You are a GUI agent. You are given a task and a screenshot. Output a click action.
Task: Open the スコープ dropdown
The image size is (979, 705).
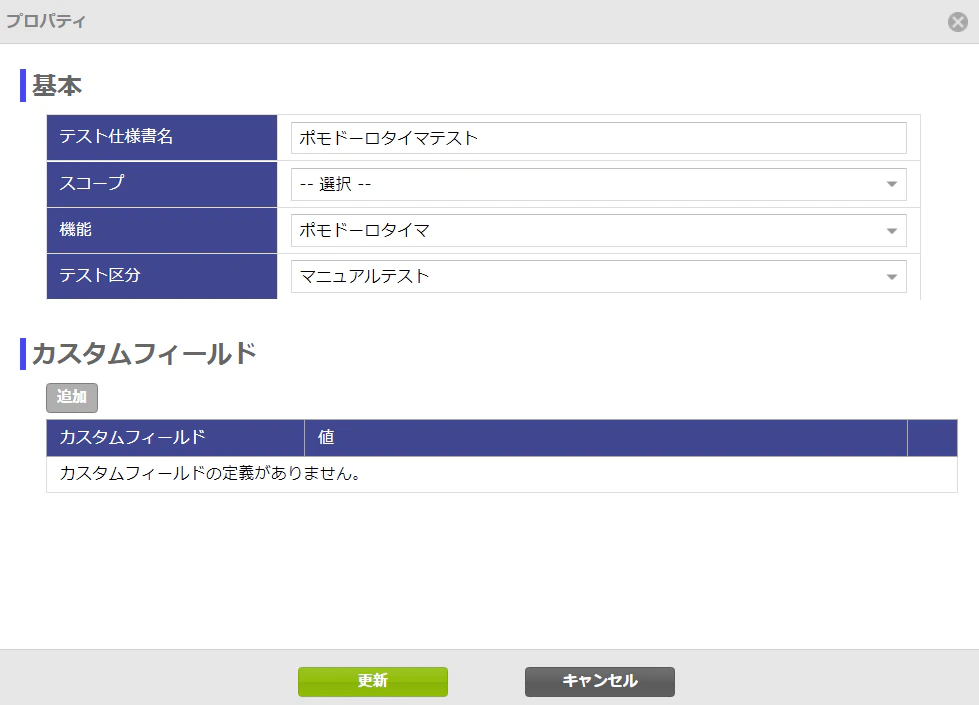(x=598, y=184)
